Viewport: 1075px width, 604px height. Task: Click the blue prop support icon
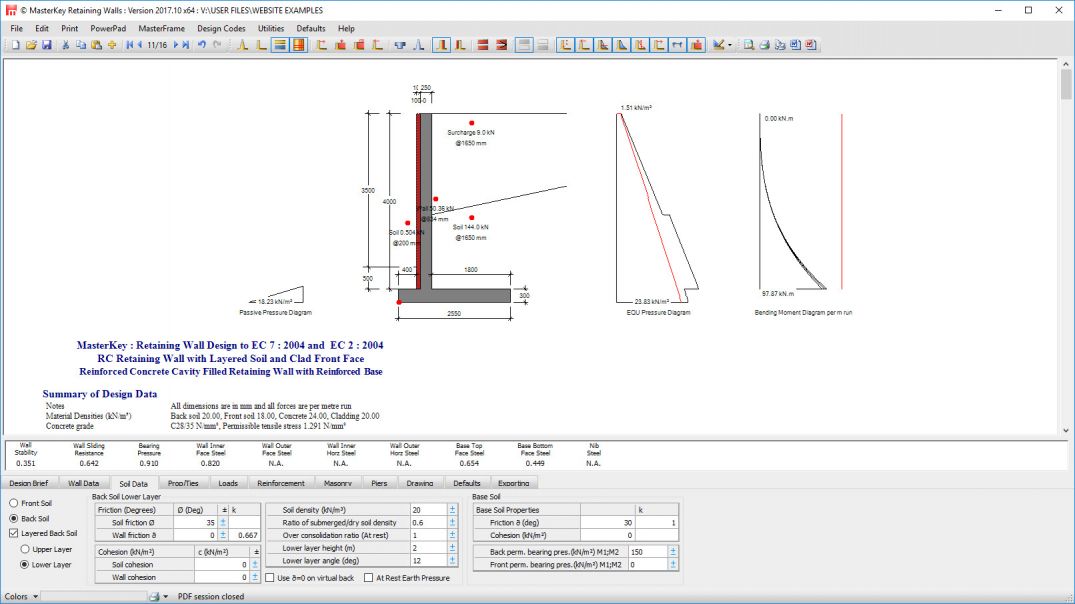tap(400, 45)
